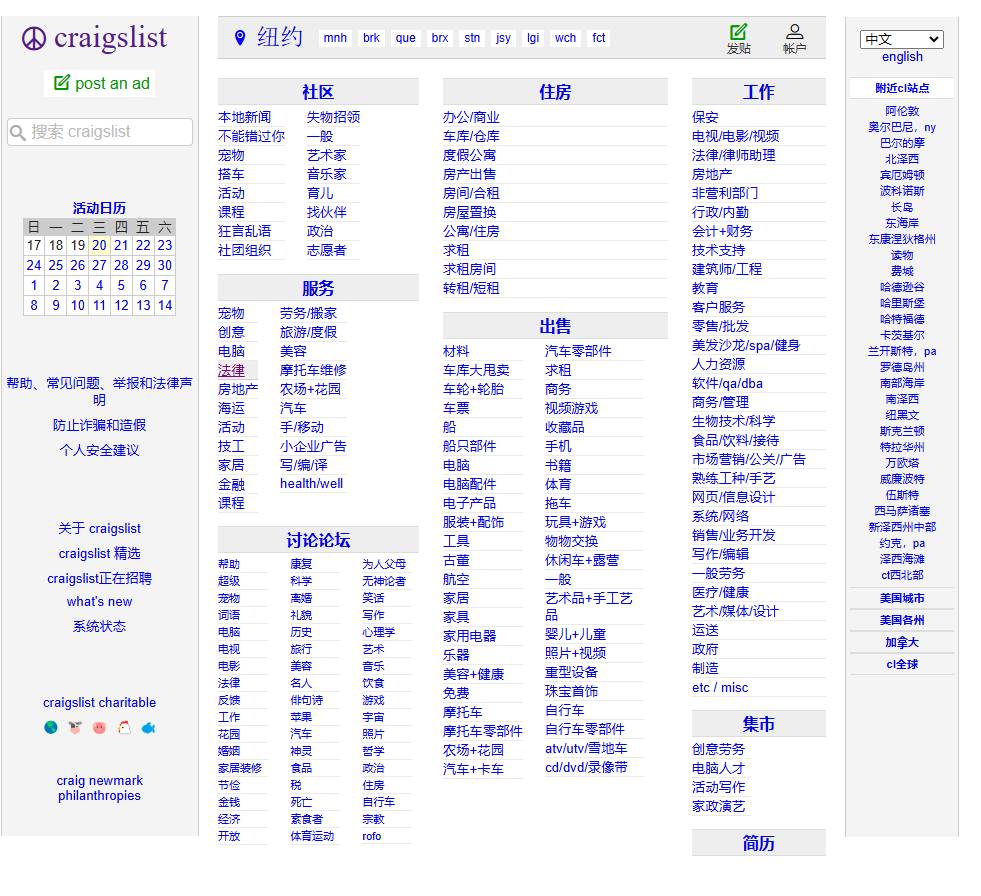981x896 pixels.
Task: Open the 转租/短租 housing link
Action: [471, 288]
